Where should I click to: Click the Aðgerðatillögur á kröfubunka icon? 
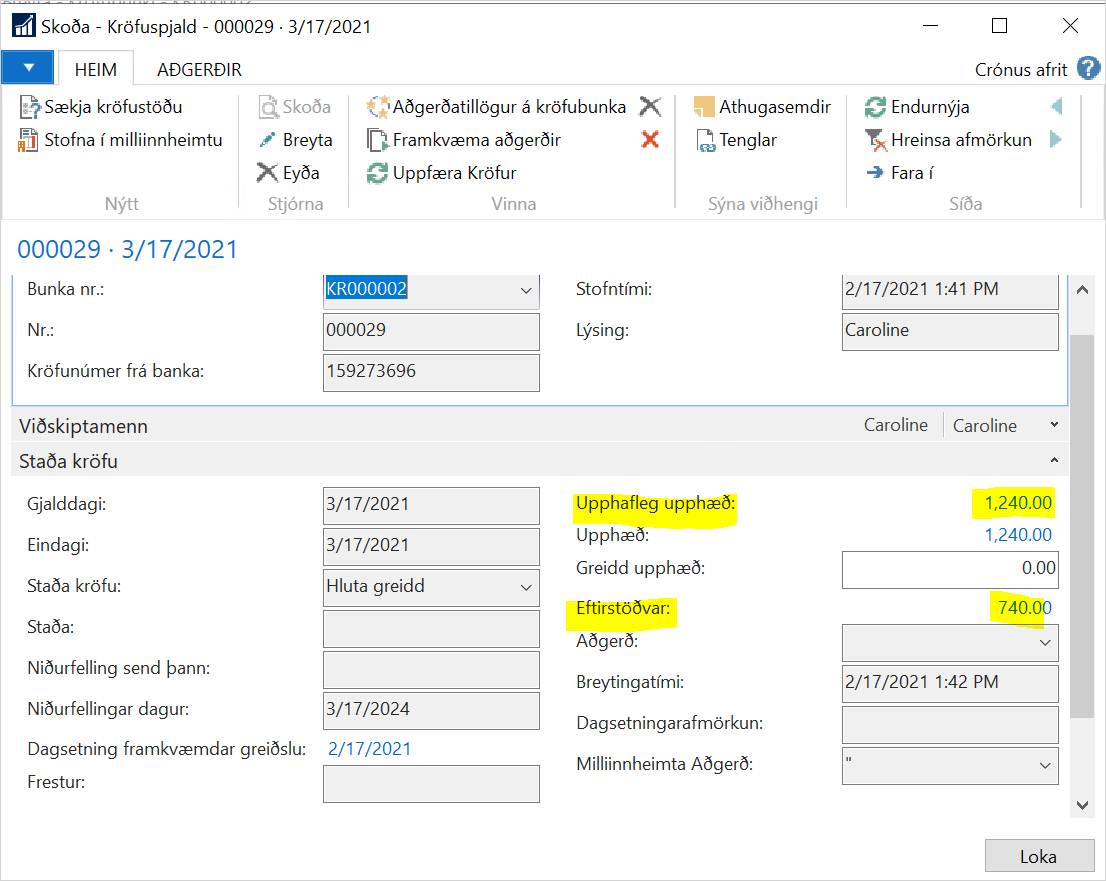(378, 106)
